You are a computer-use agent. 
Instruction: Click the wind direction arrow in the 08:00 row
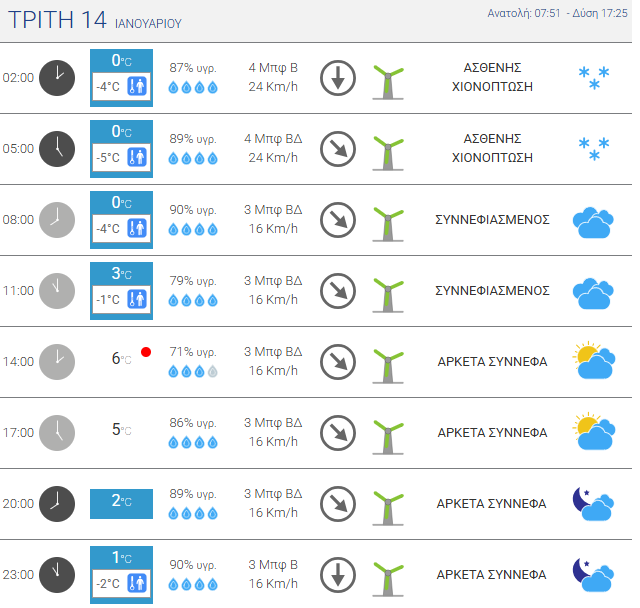click(x=338, y=220)
